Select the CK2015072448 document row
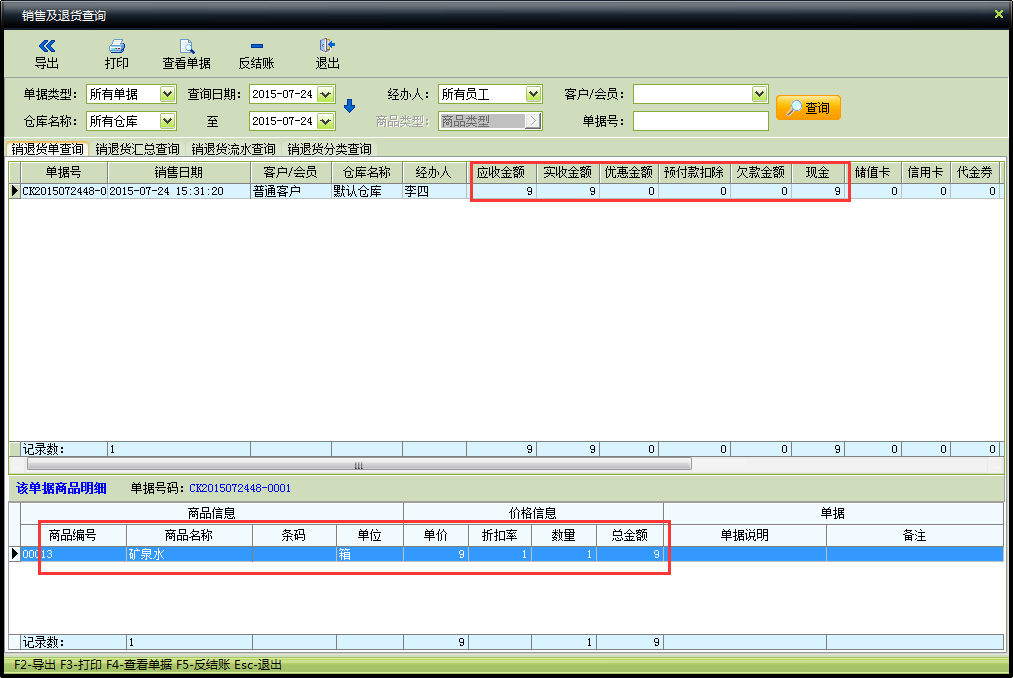This screenshot has width=1013, height=678. pos(64,191)
